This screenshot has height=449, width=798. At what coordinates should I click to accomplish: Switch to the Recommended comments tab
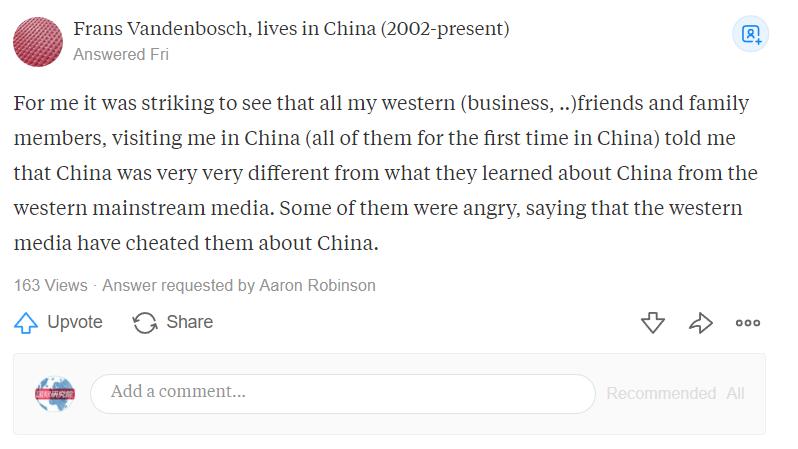click(x=660, y=393)
